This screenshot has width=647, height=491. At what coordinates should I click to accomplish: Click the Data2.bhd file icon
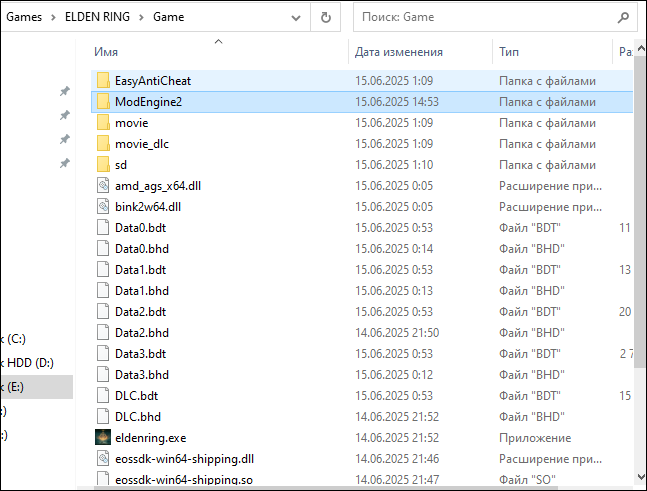tap(103, 333)
